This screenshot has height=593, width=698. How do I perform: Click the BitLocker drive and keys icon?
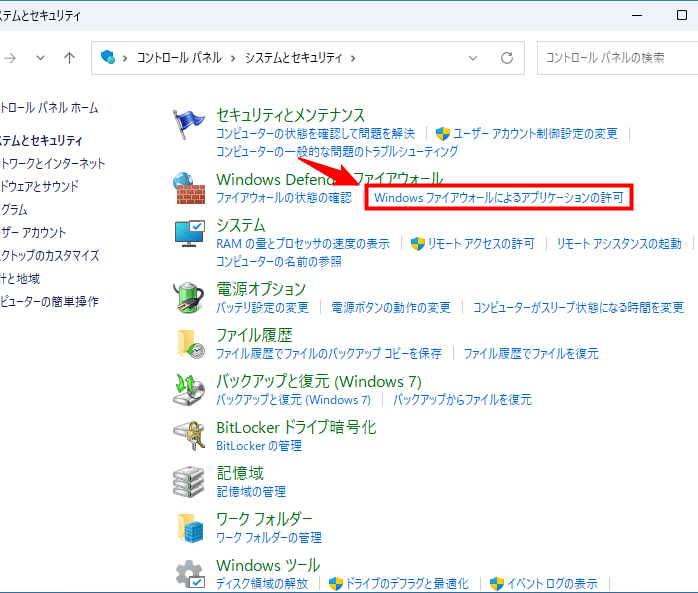(x=189, y=435)
